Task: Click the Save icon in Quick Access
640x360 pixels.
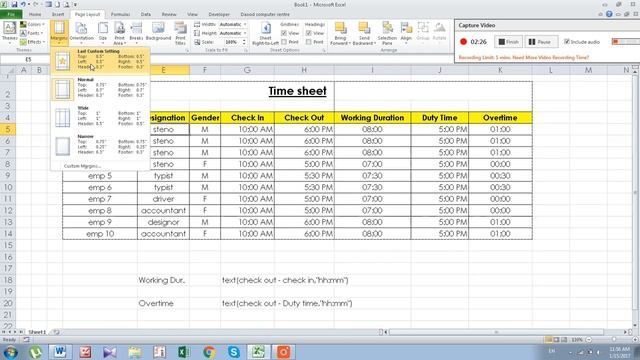Action: (14, 4)
